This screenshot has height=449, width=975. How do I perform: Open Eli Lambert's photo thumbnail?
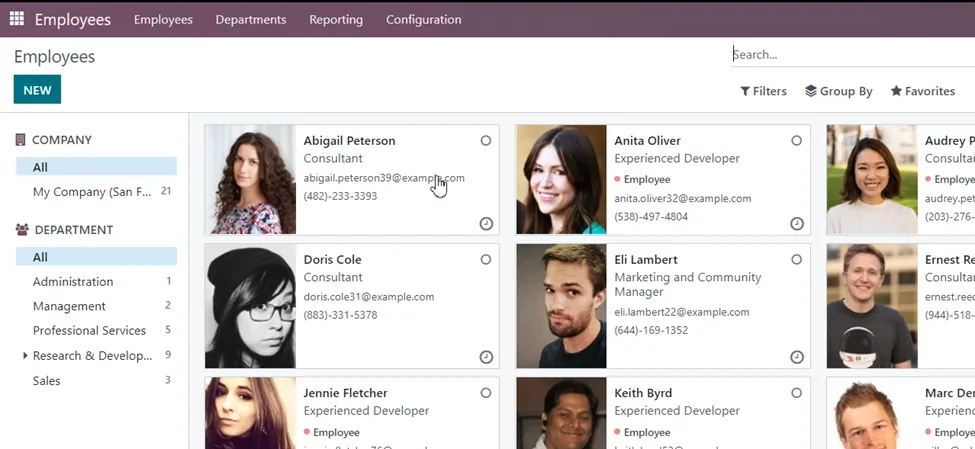click(561, 306)
